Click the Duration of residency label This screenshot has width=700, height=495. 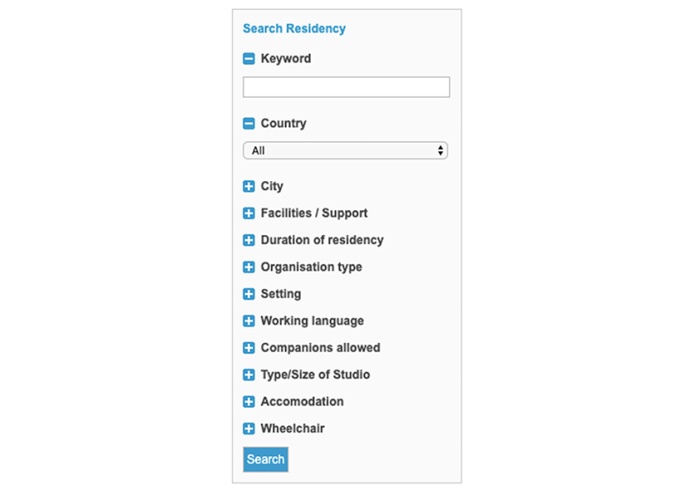click(x=322, y=240)
